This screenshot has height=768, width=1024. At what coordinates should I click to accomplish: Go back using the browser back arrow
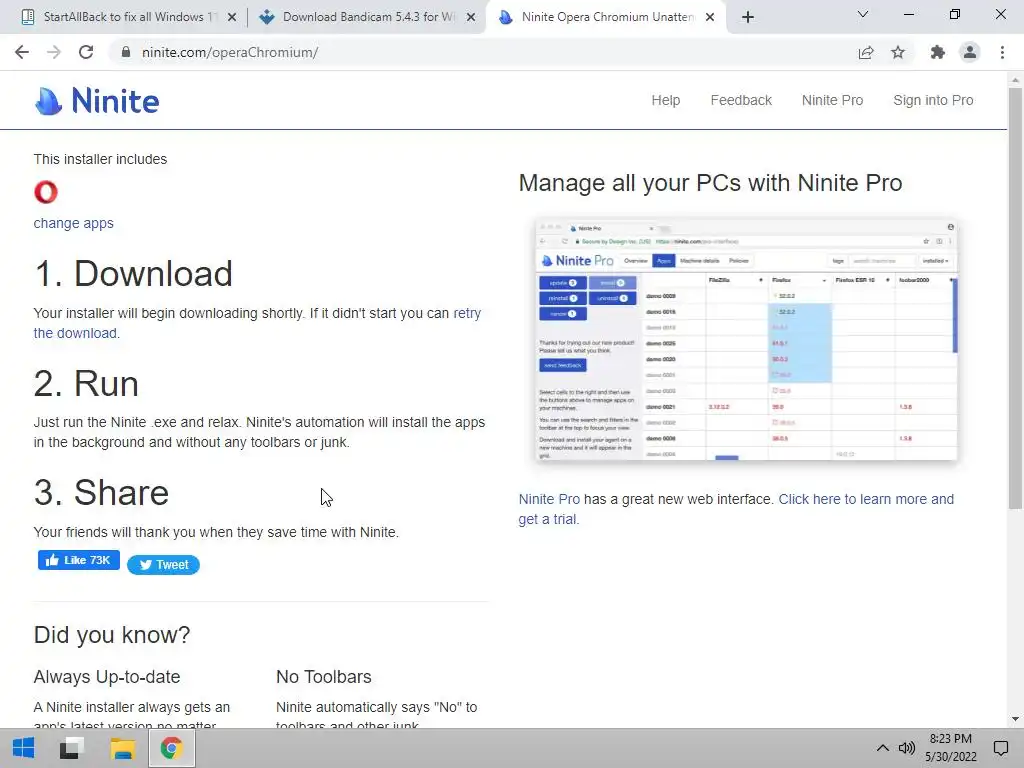(x=22, y=52)
